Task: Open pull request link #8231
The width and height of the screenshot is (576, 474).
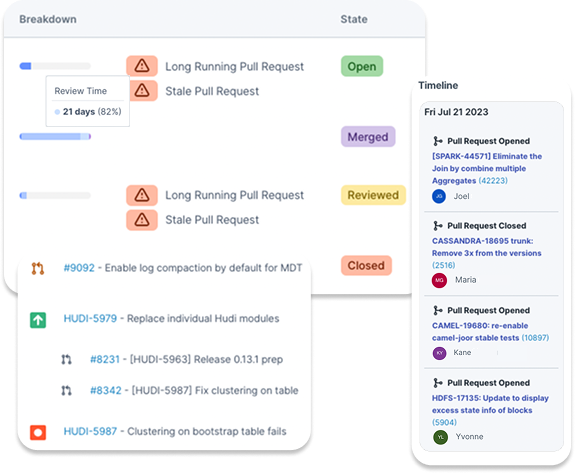Action: coord(105,359)
